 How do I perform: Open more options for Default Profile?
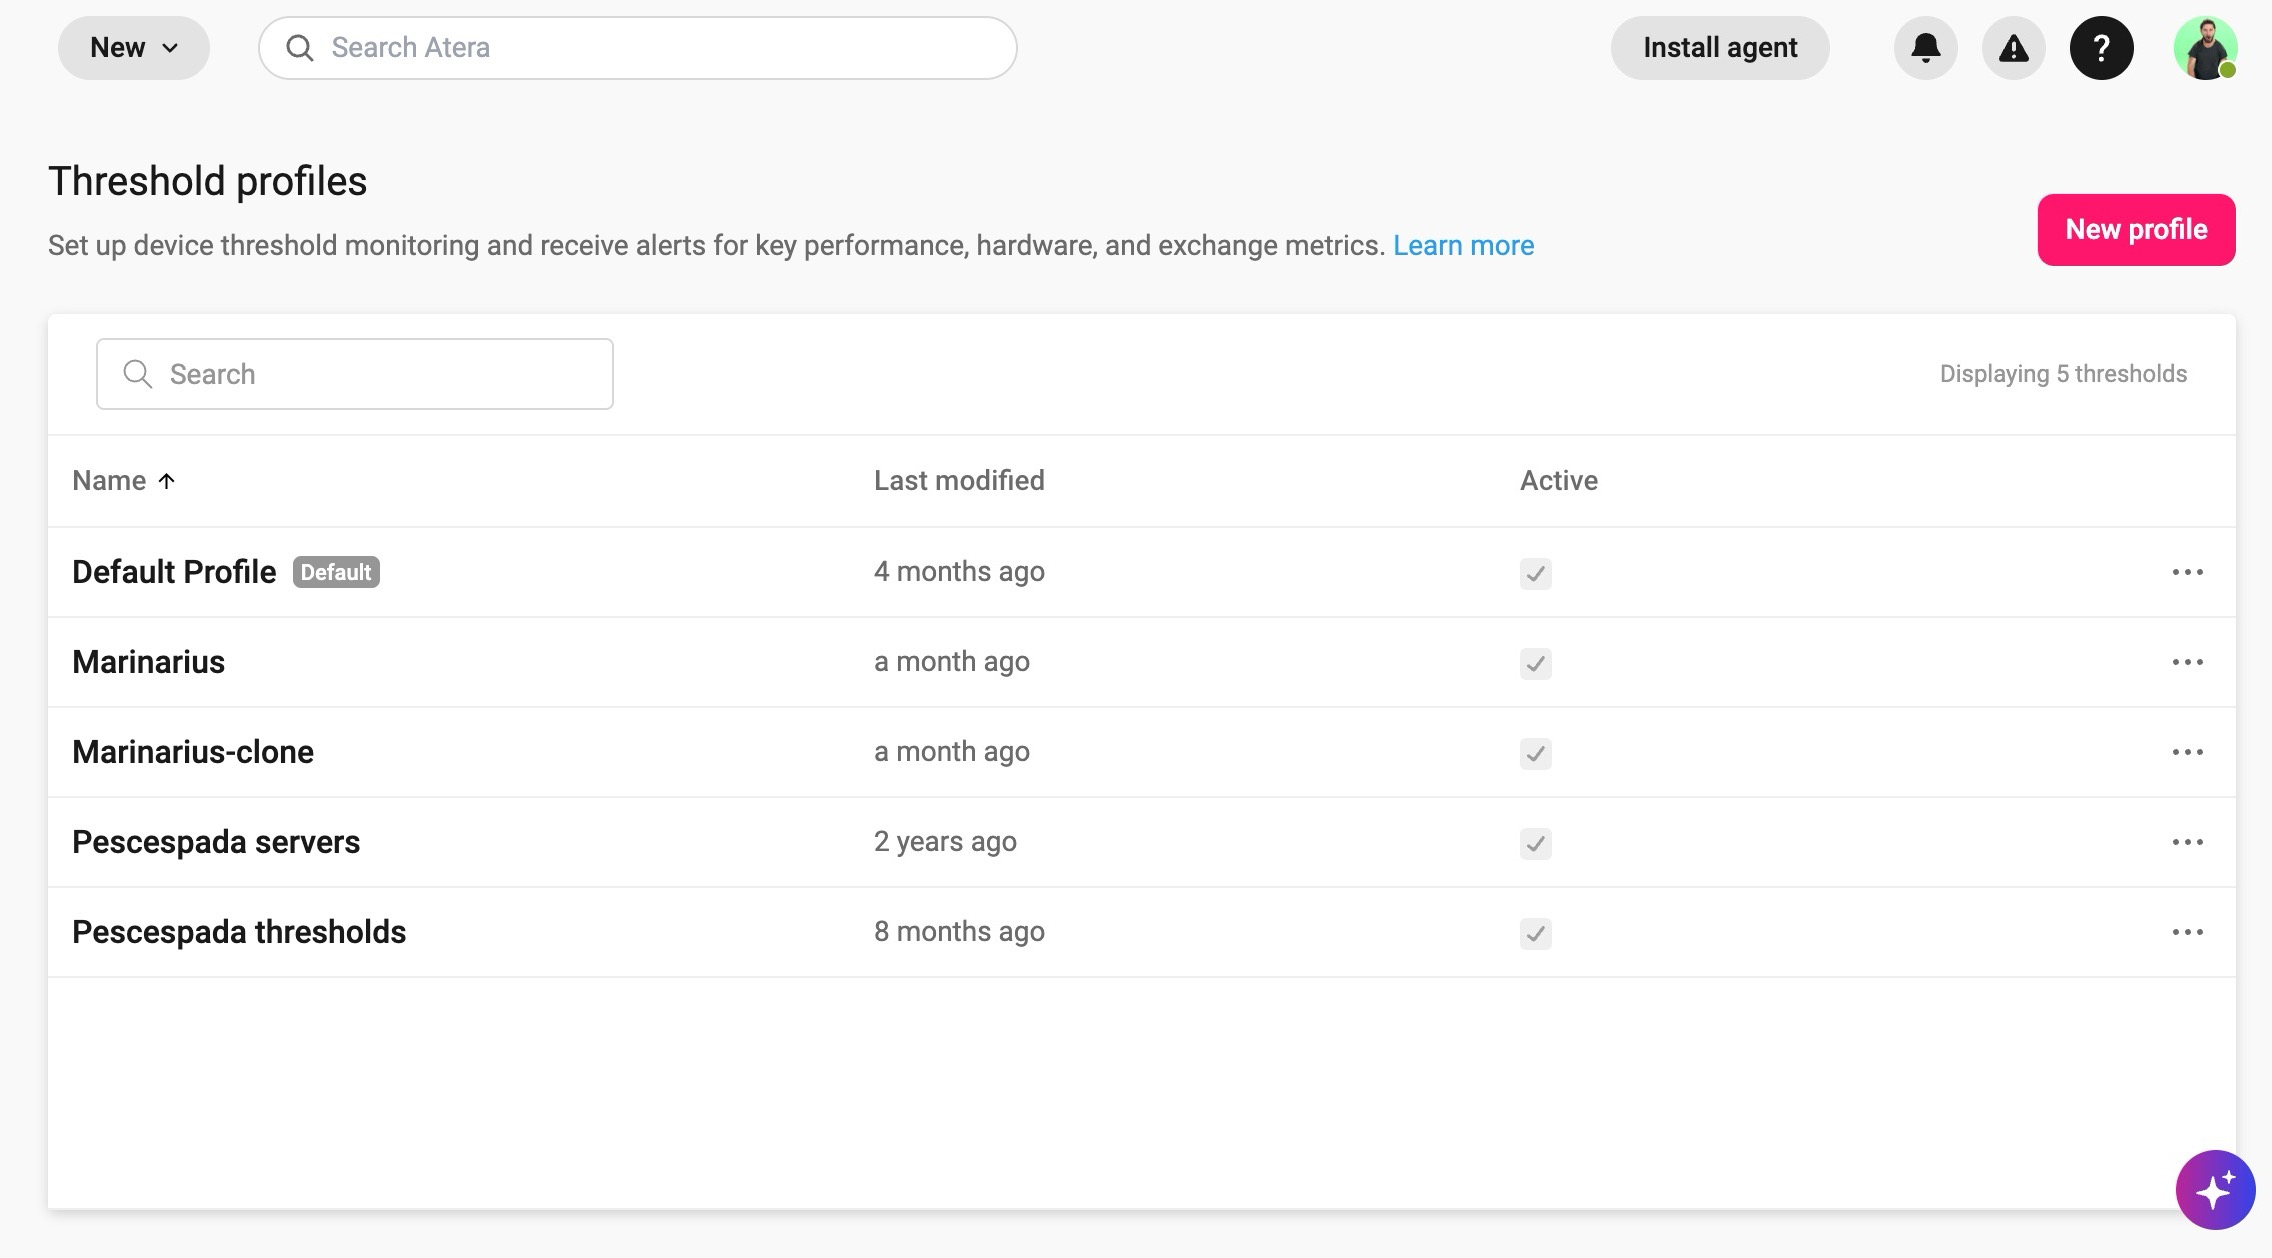[2187, 572]
